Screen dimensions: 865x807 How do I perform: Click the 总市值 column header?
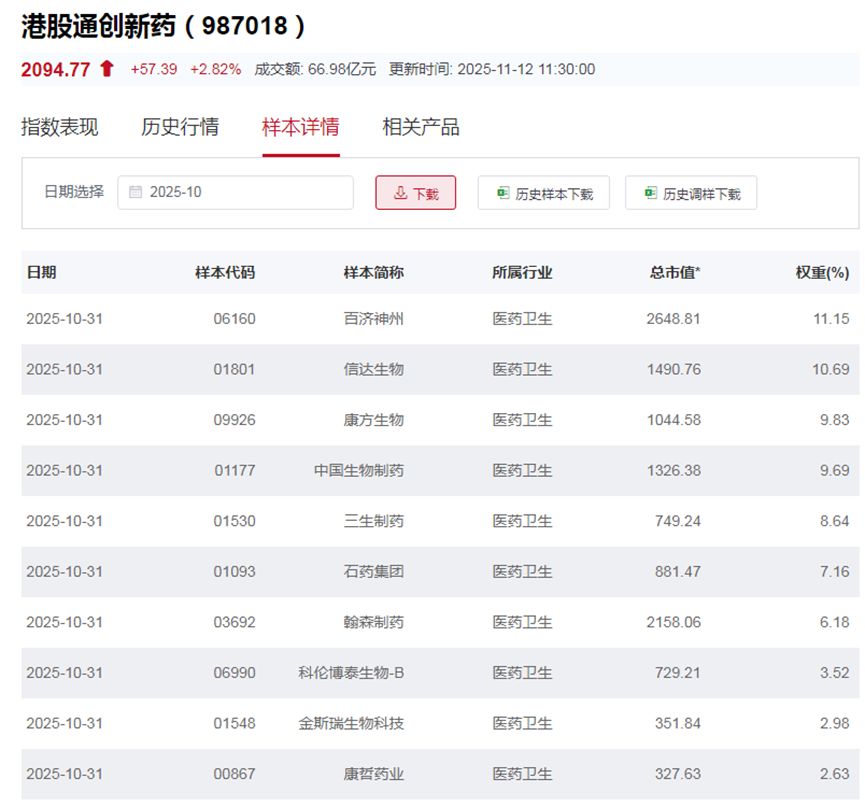point(674,272)
